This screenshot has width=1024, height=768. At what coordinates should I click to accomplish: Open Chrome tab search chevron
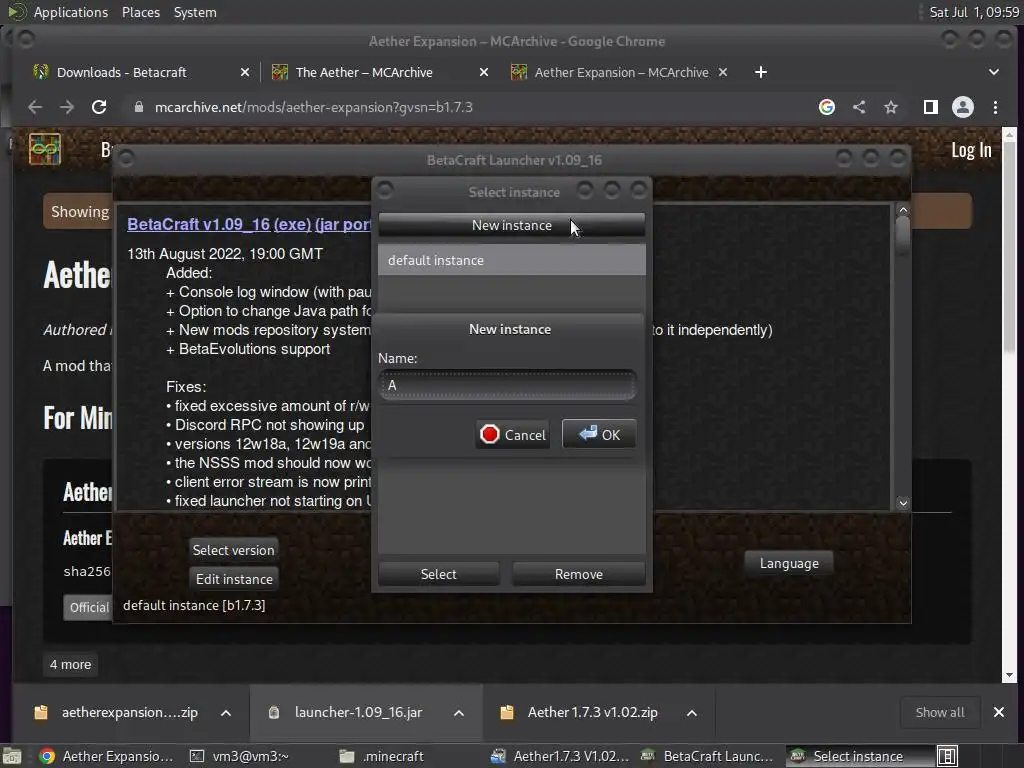coord(993,72)
